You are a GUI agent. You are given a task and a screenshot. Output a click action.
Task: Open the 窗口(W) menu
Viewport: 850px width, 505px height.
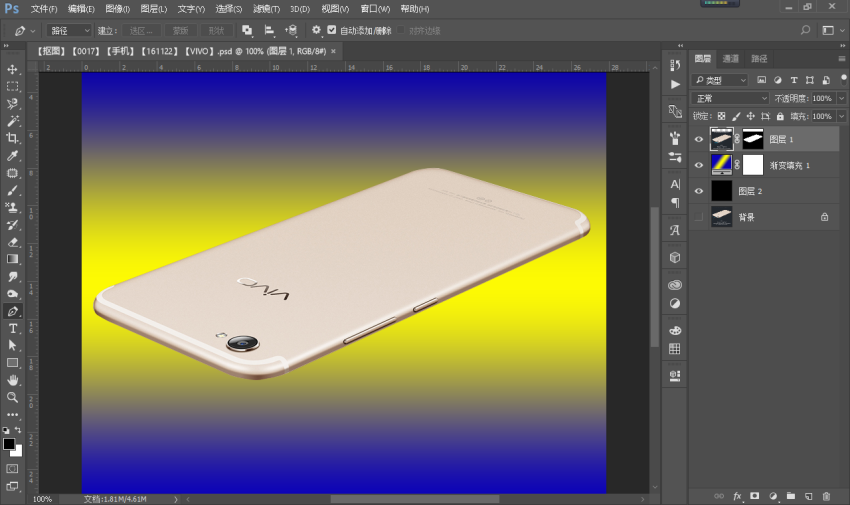[375, 9]
